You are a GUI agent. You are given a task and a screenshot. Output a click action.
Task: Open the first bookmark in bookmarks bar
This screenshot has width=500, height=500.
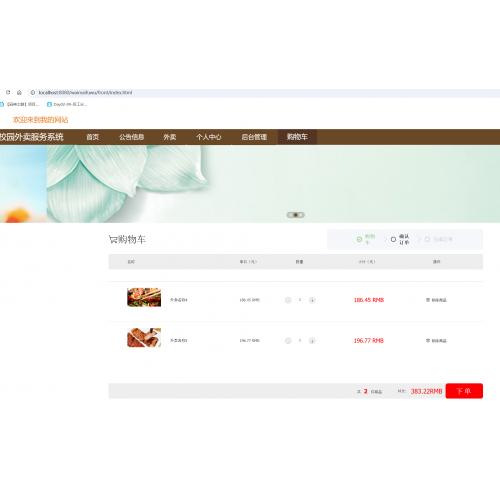19,104
